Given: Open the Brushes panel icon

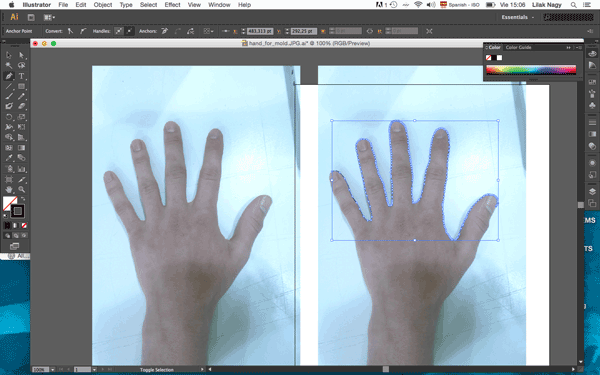Looking at the screenshot, I should pos(592,93).
